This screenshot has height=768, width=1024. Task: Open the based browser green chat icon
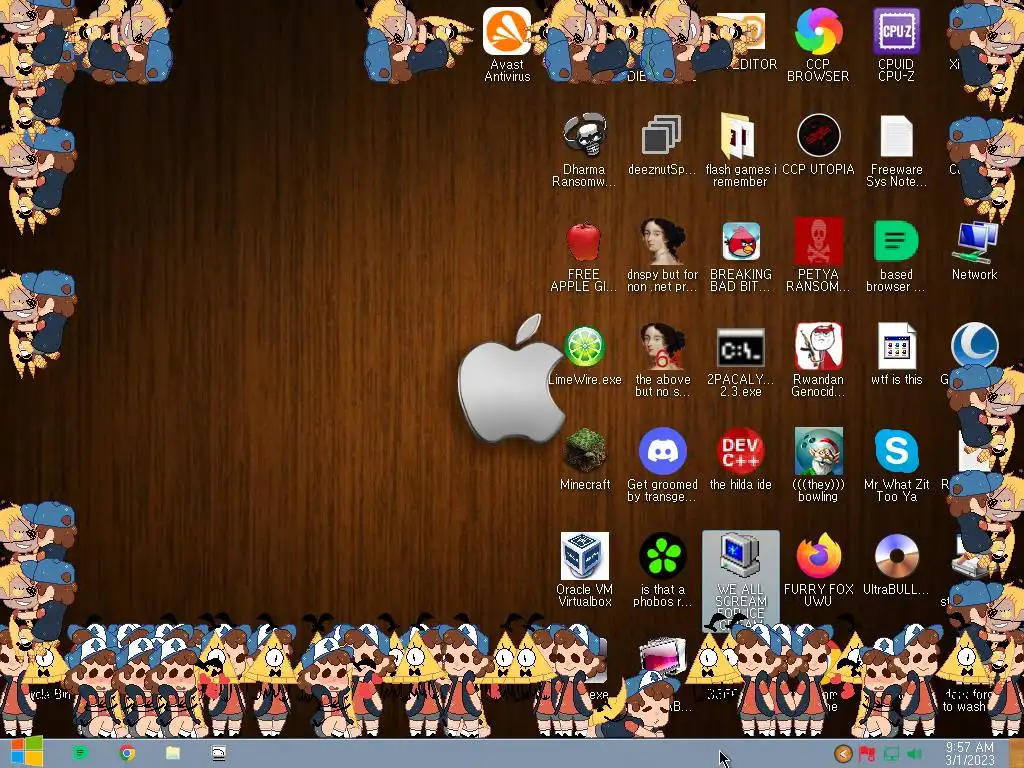(896, 256)
